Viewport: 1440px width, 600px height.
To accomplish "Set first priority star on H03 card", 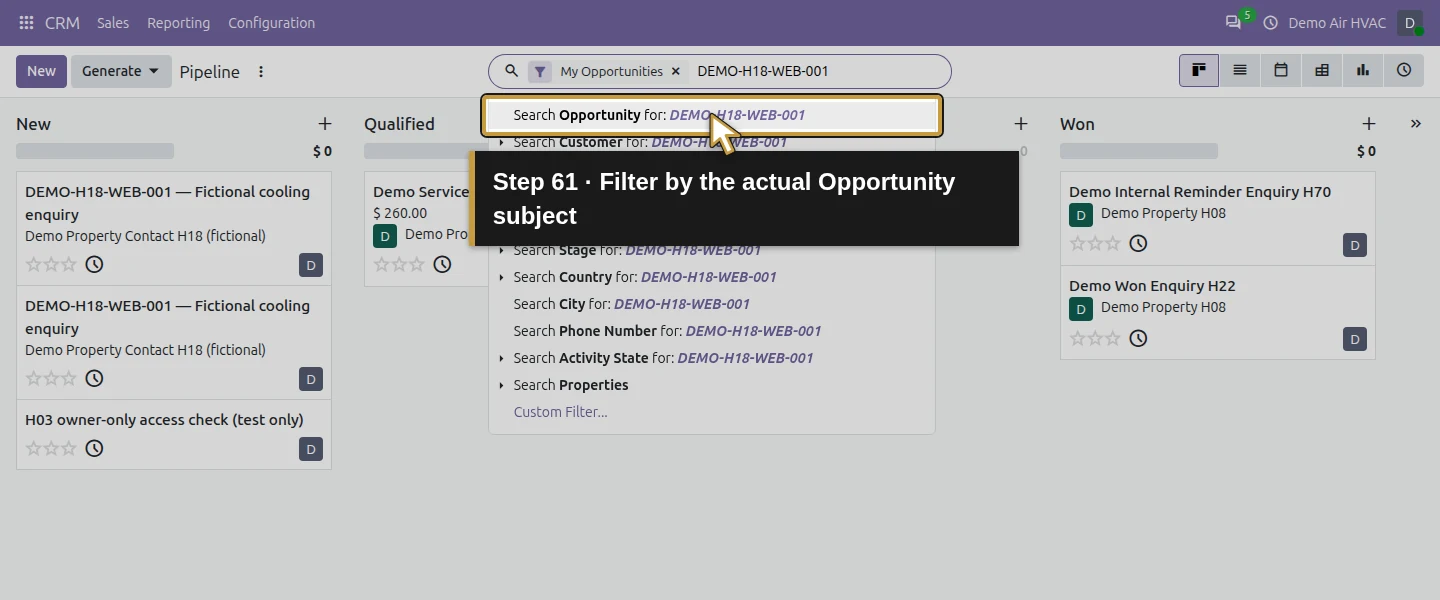I will coord(33,448).
